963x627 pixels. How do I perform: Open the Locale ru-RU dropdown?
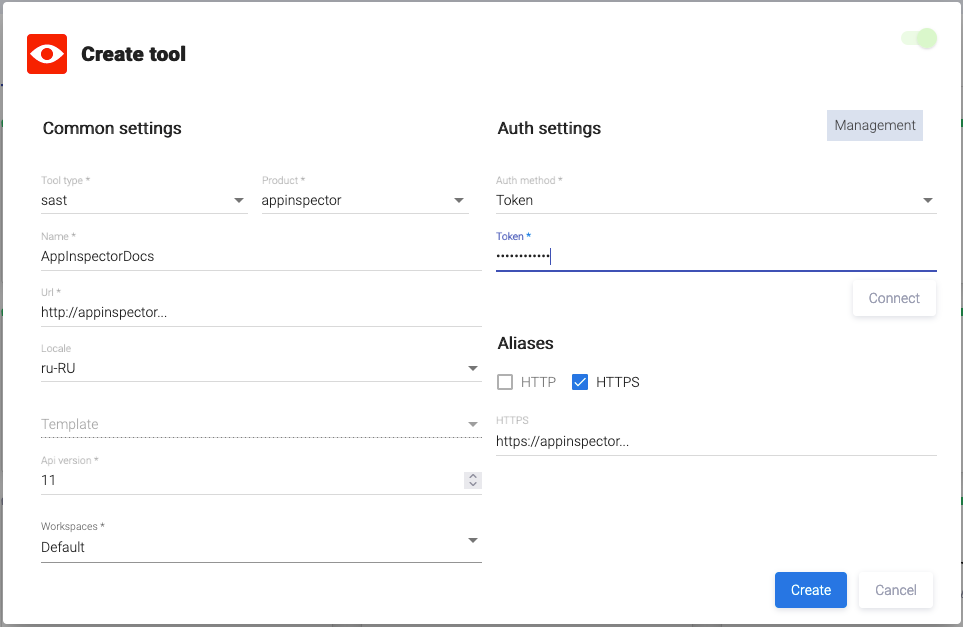(x=260, y=368)
